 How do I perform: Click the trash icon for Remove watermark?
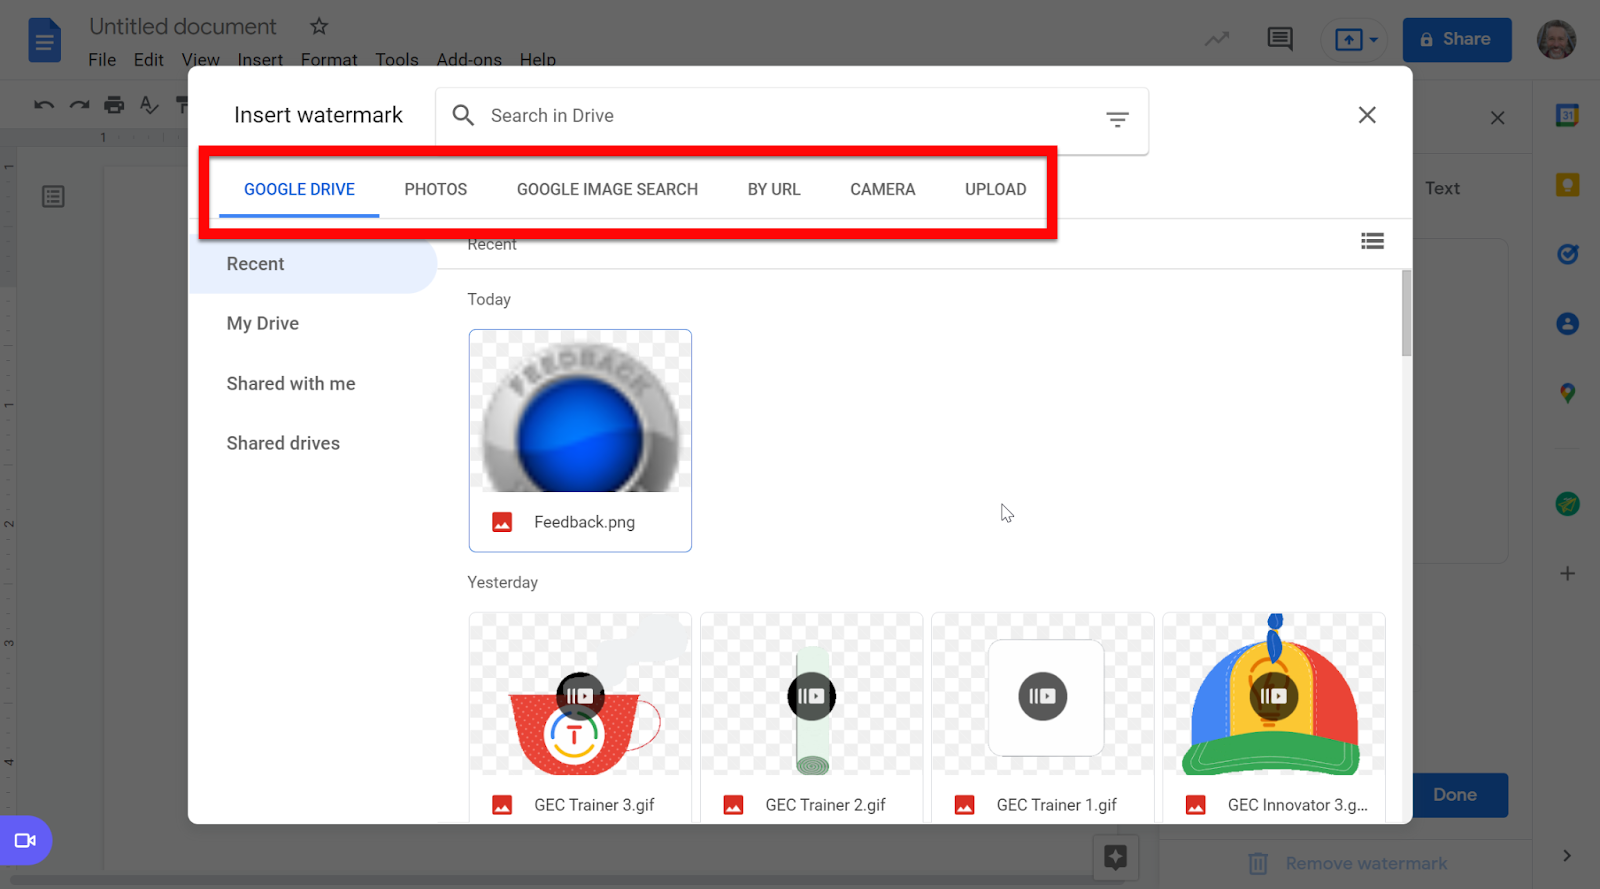(1258, 863)
